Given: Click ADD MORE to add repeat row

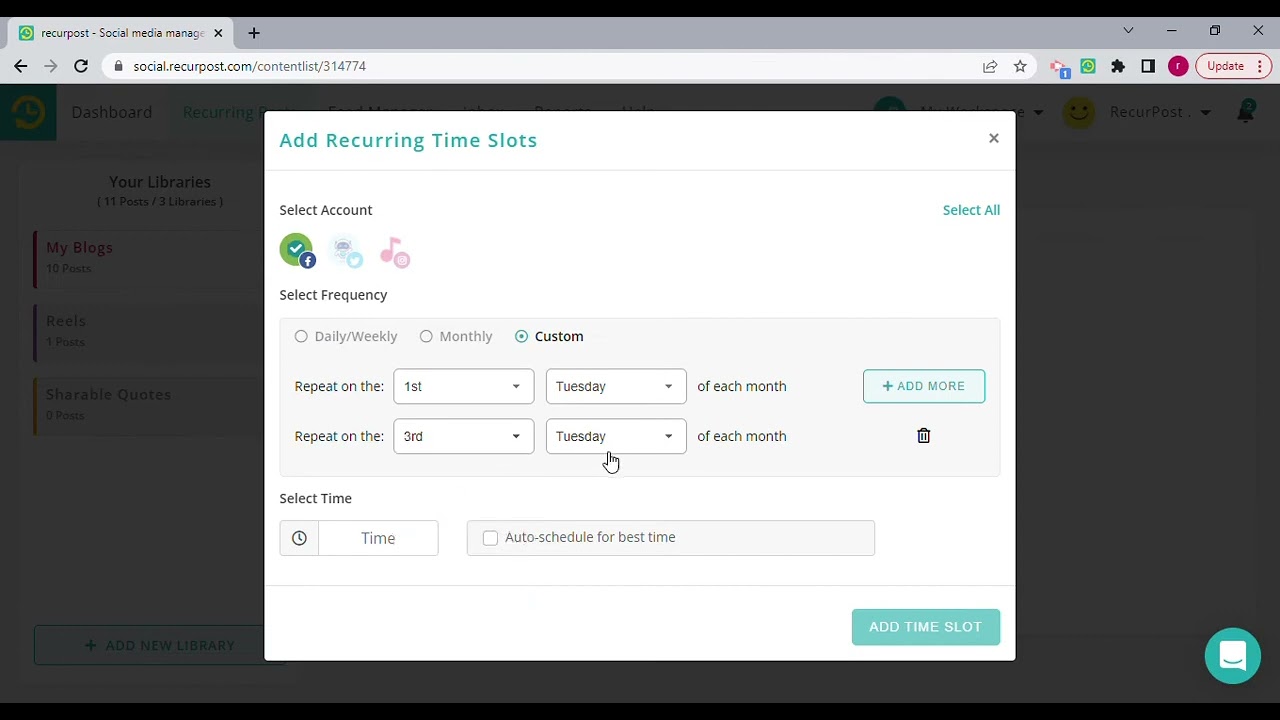Looking at the screenshot, I should [924, 386].
